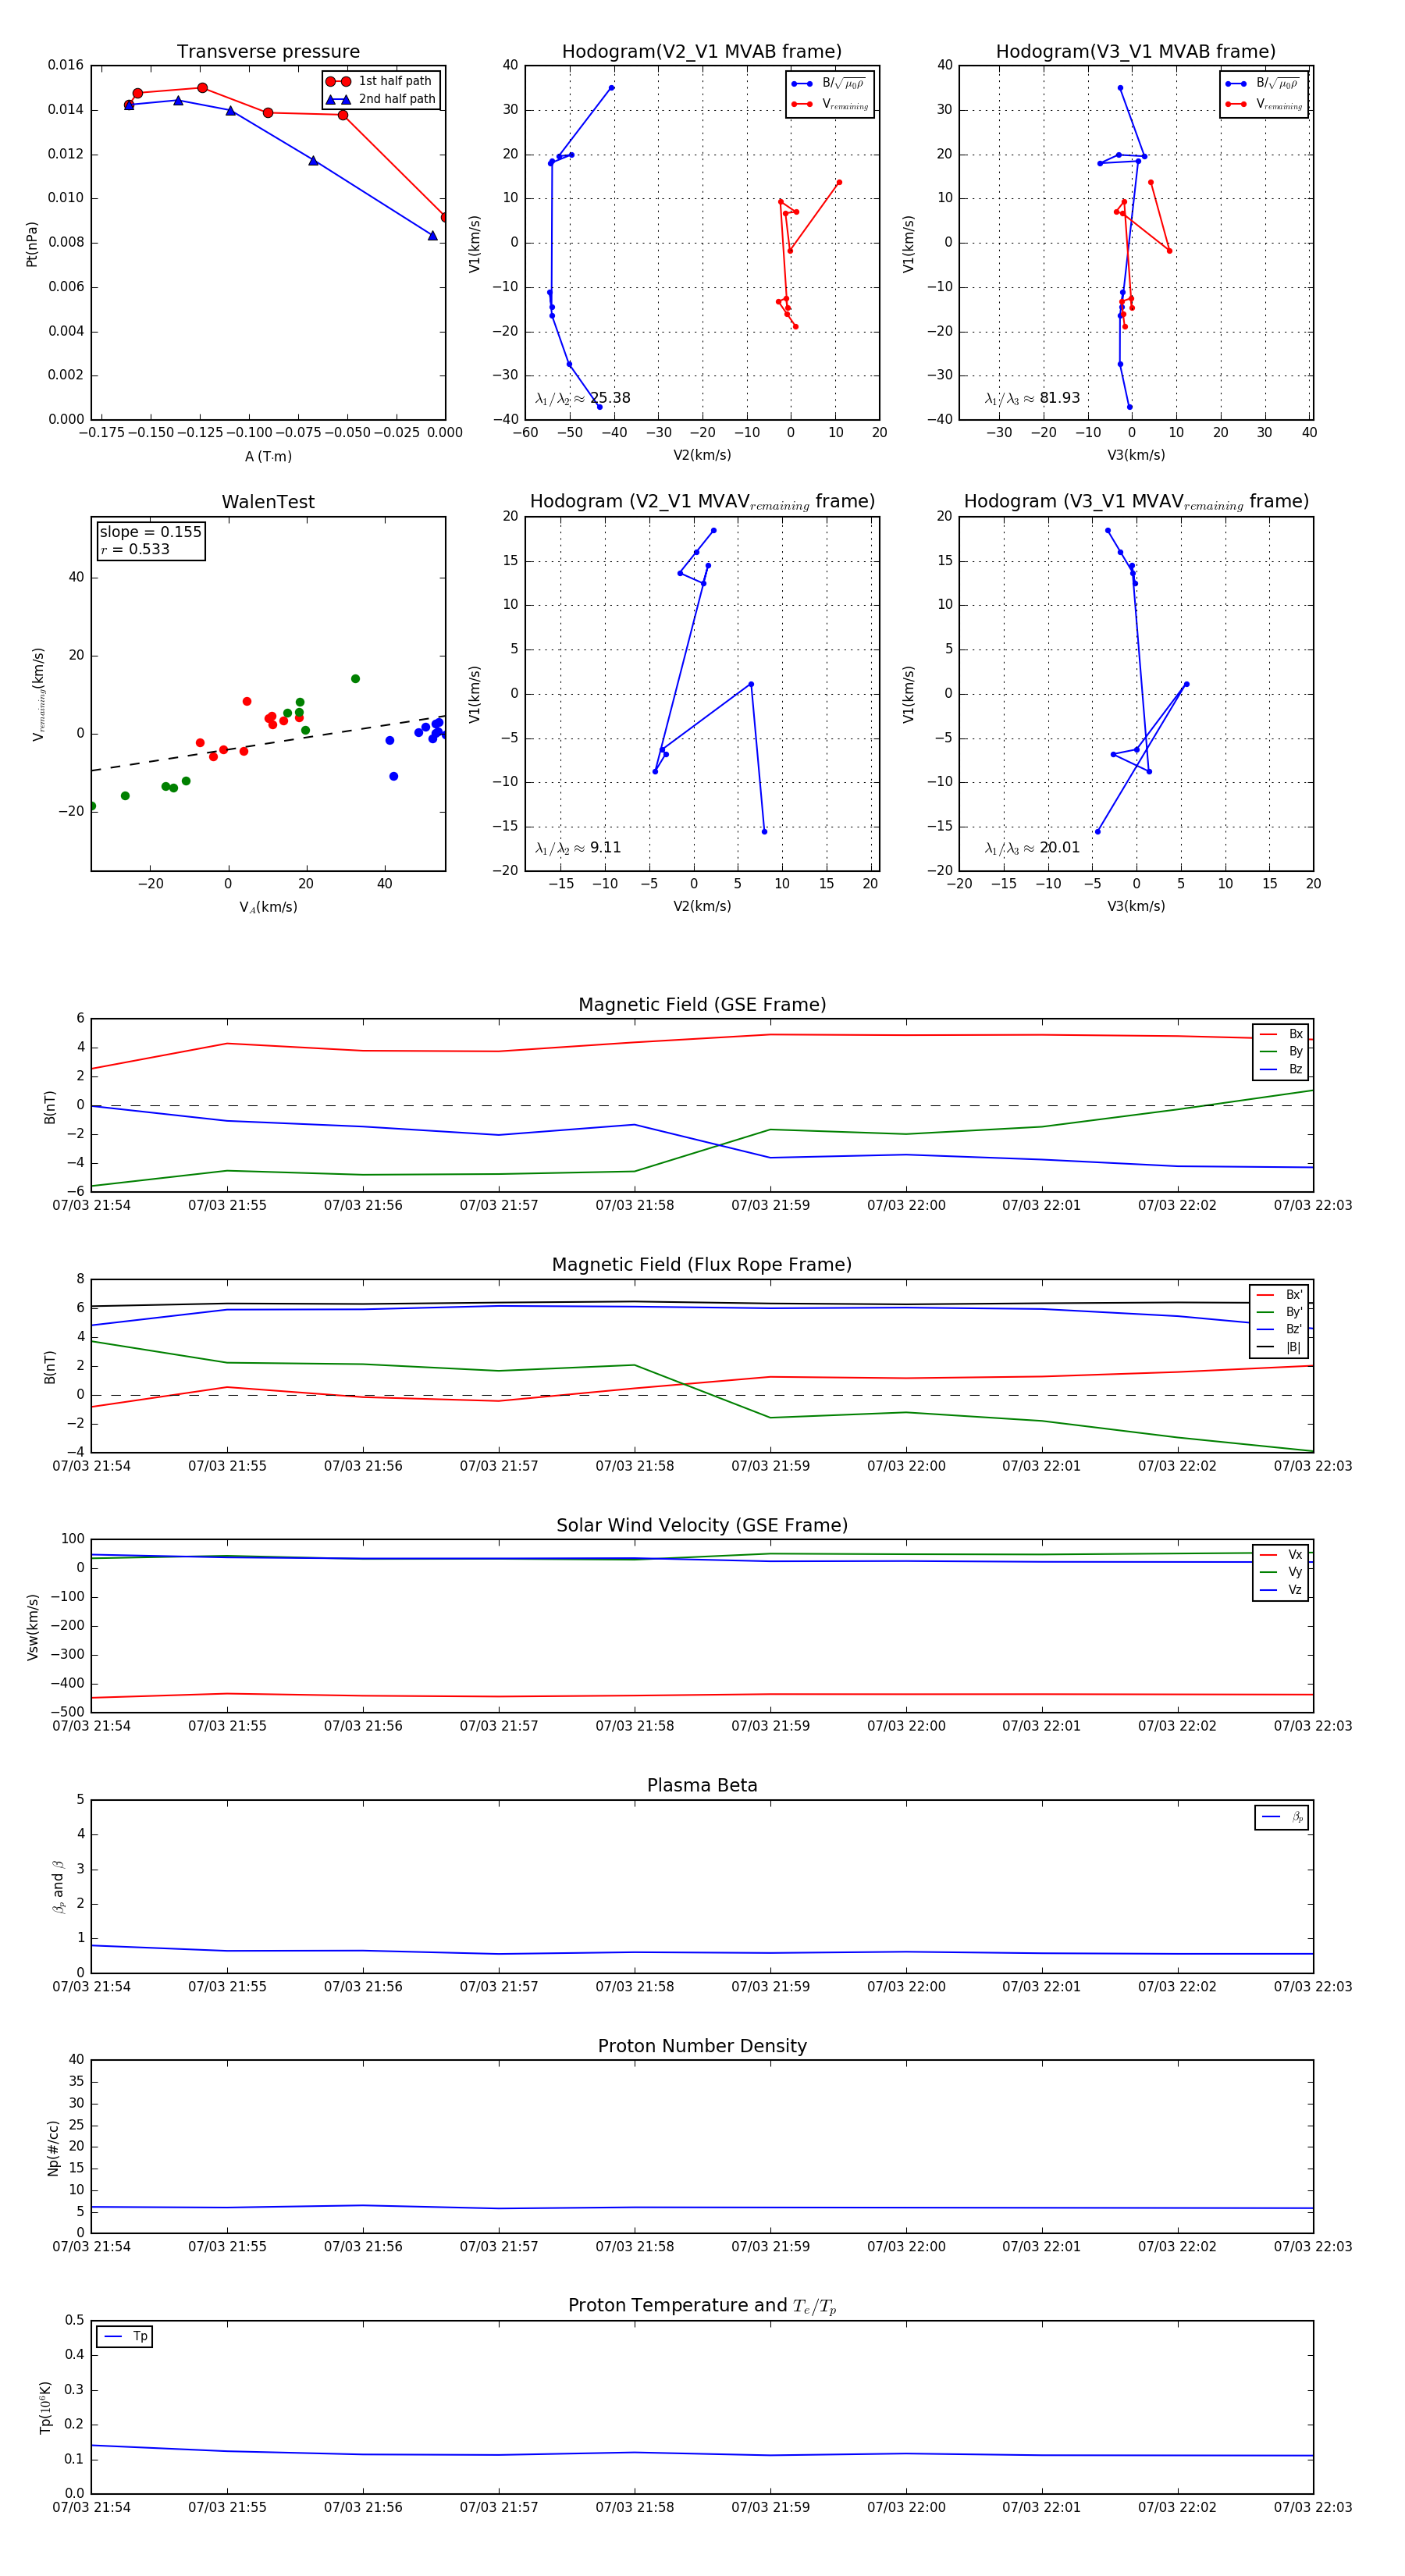
Task: Click 'Magnetic Field (GSE Frame)' title
Action: [702, 1005]
